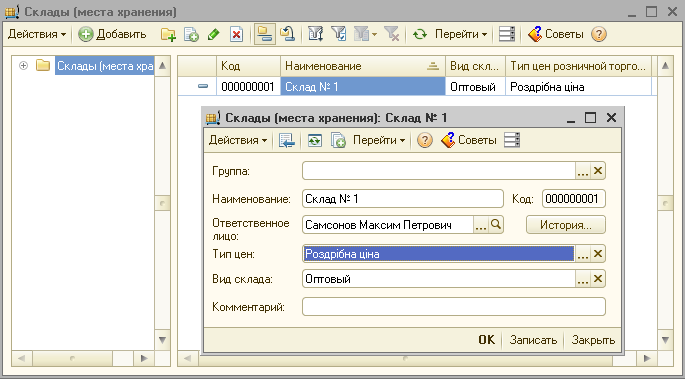
Task: Sort by Наименование column header
Action: coord(363,66)
